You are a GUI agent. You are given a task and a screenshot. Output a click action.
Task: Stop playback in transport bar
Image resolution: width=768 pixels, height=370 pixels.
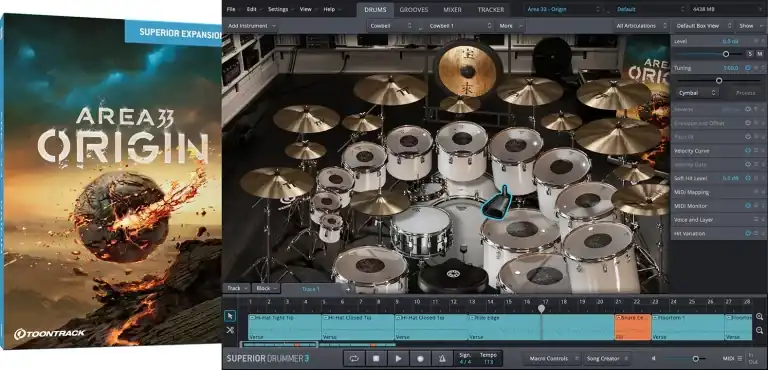tap(376, 359)
